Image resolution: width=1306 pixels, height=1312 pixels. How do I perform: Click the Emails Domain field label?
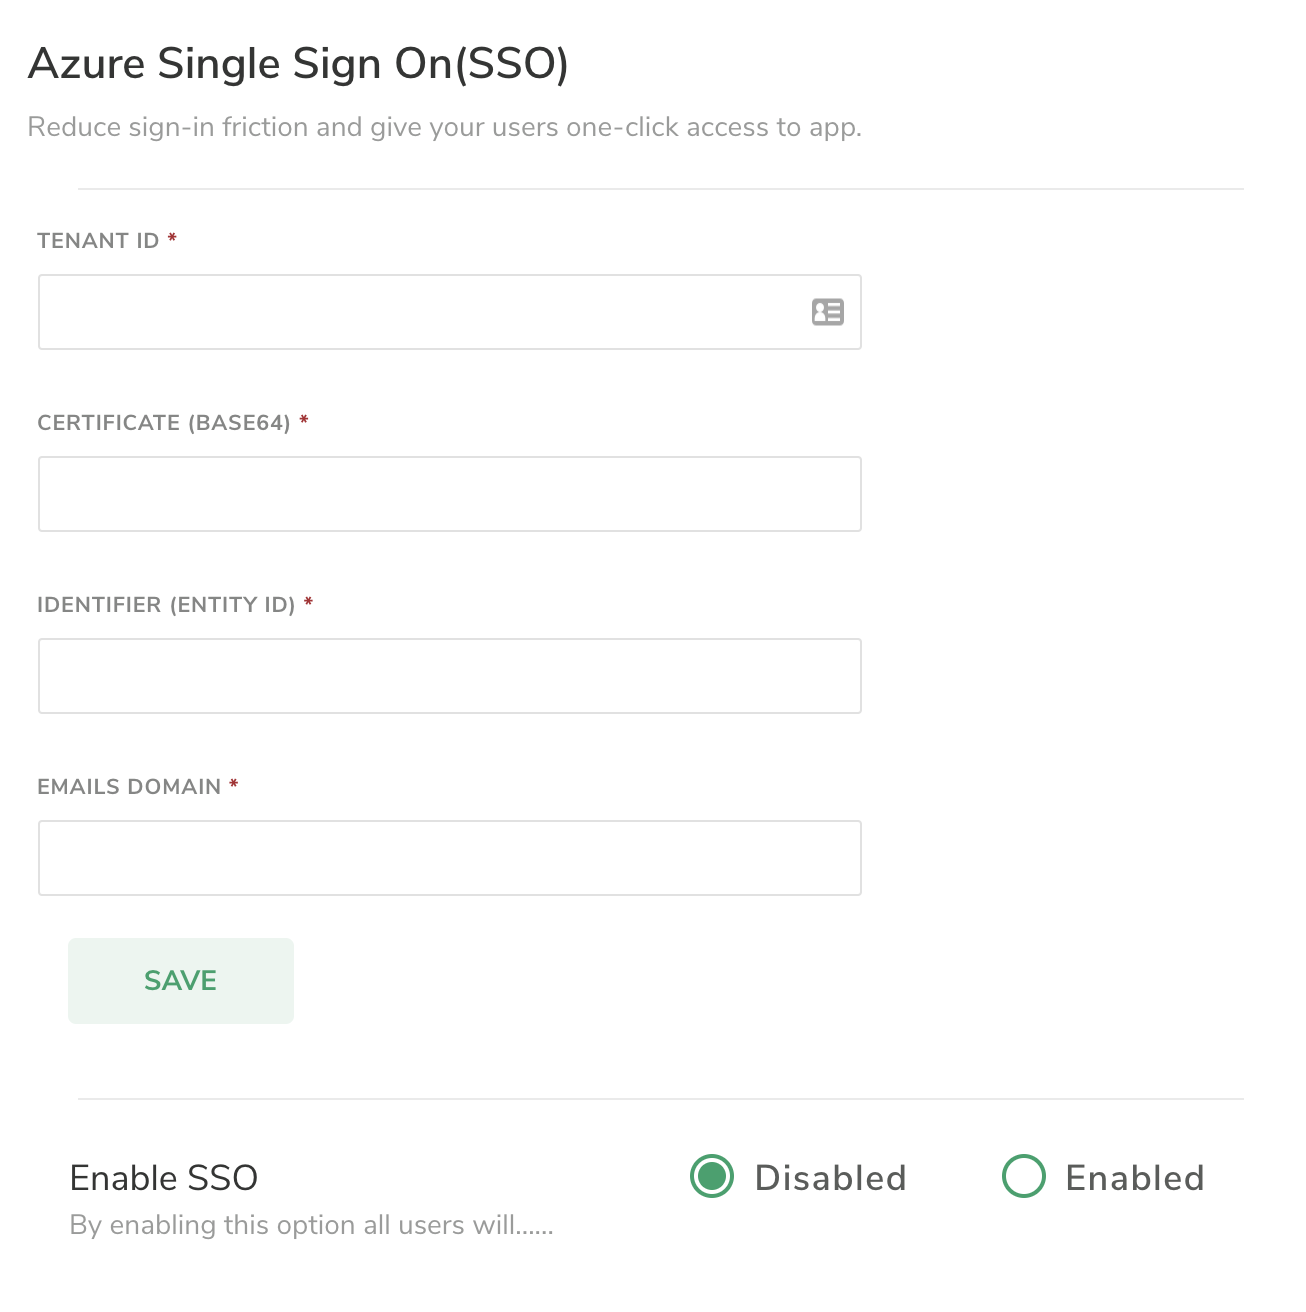(129, 787)
